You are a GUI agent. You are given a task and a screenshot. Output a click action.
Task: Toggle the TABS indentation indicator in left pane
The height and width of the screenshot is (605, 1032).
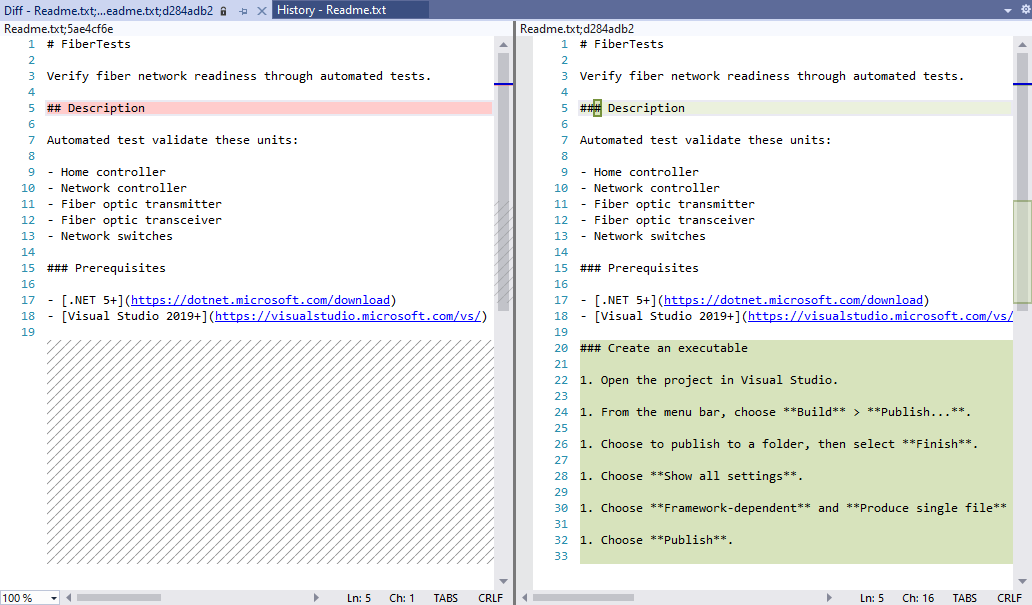[446, 597]
